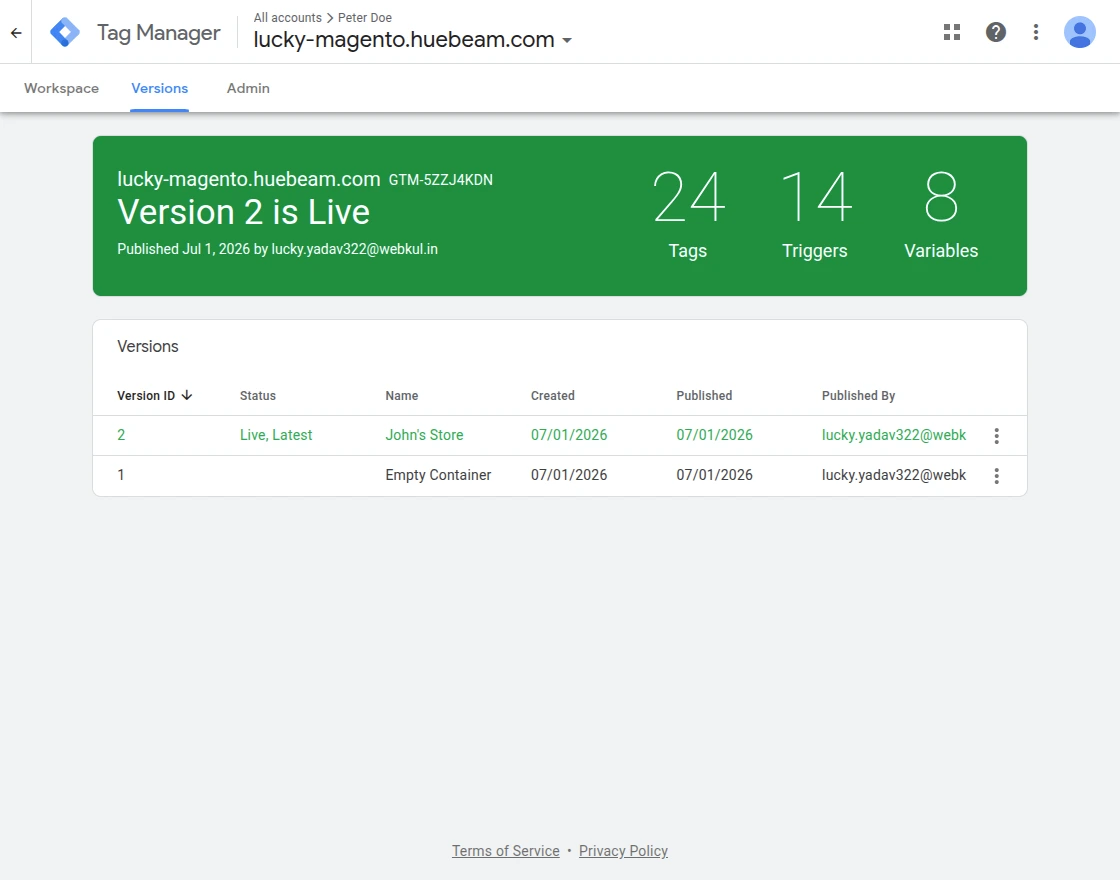Screen dimensions: 1120x880
Task: Click the Version 2 is Live heading
Action: point(244,212)
